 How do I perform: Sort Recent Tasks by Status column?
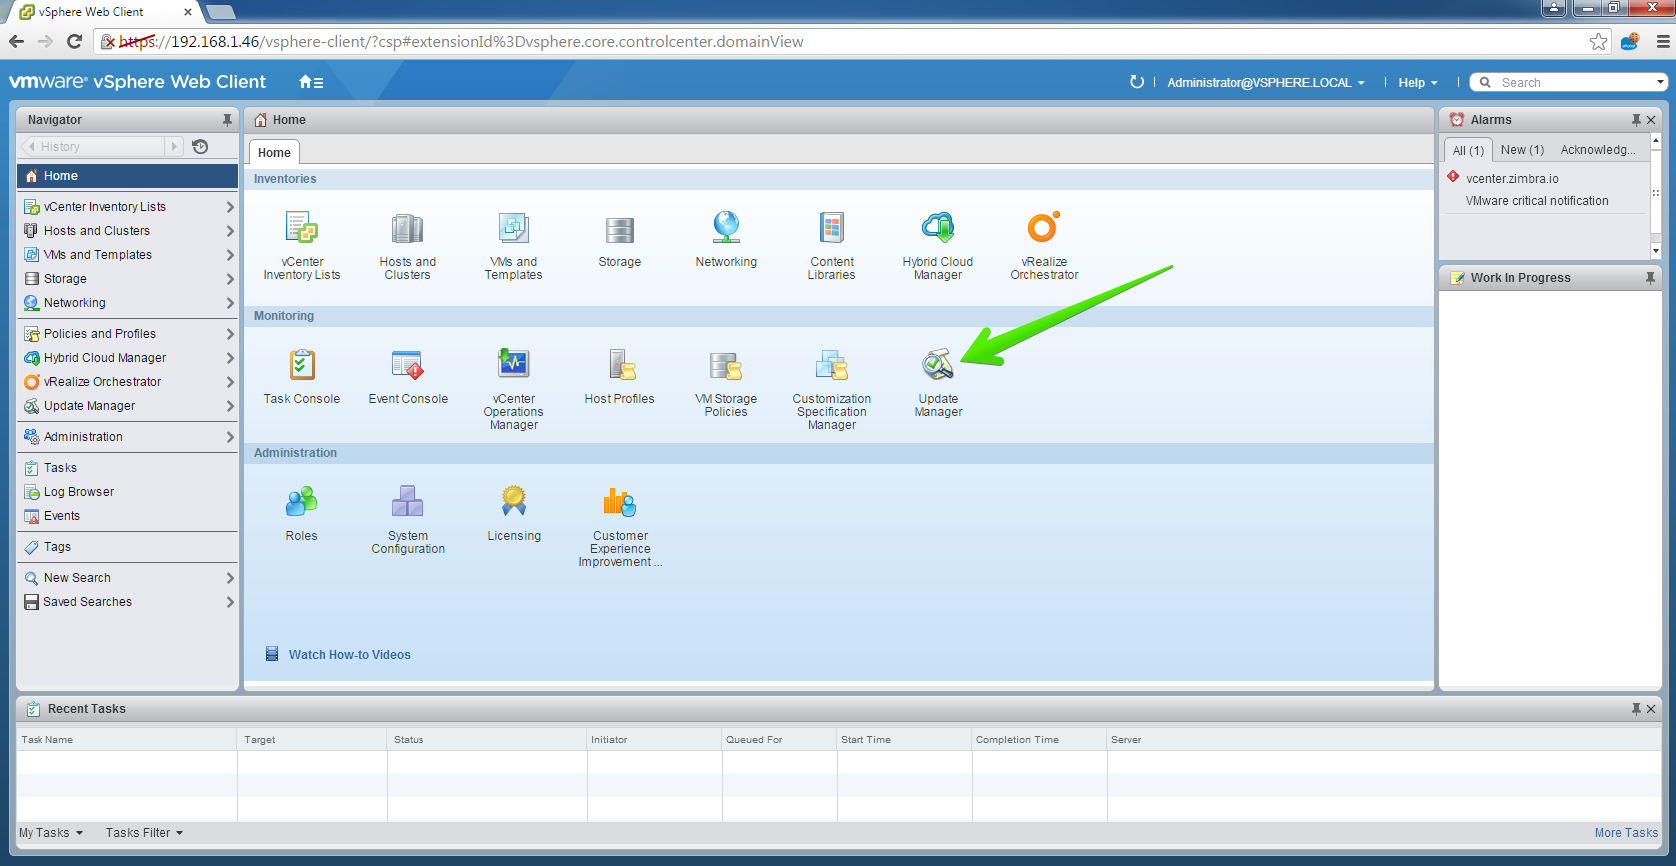click(x=487, y=740)
